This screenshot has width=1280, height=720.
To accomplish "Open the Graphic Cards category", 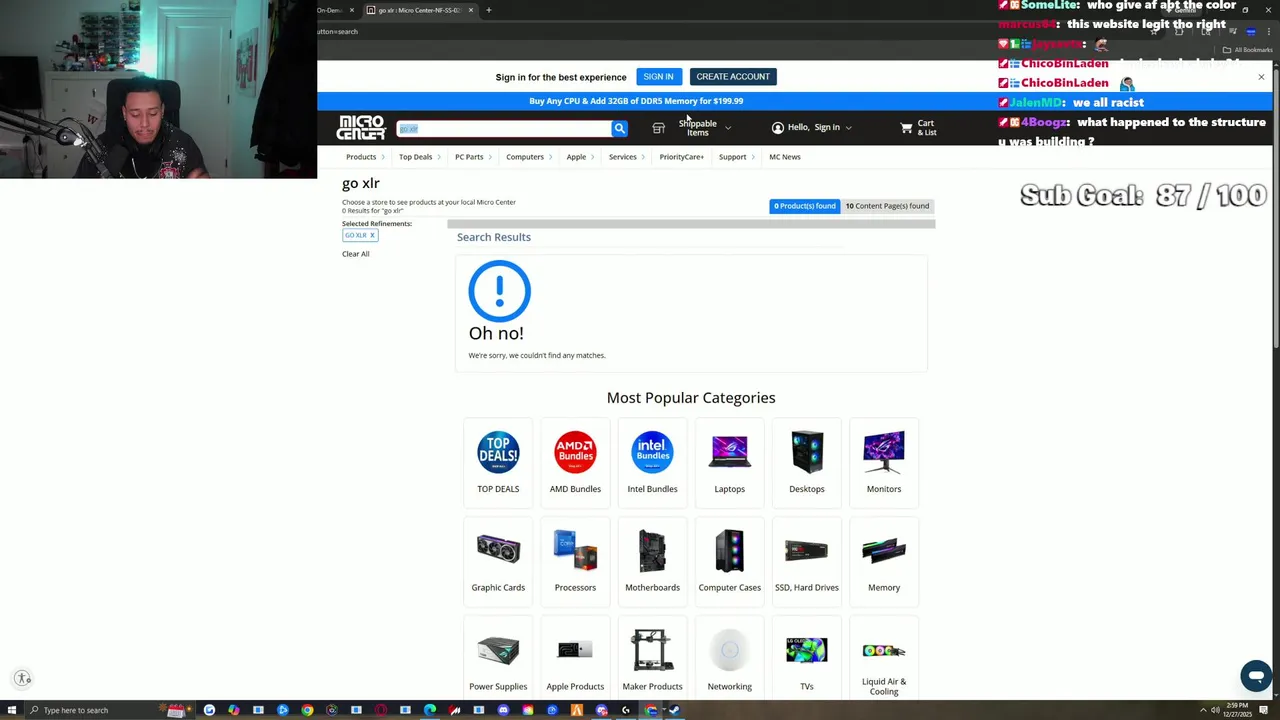I will coord(498,561).
